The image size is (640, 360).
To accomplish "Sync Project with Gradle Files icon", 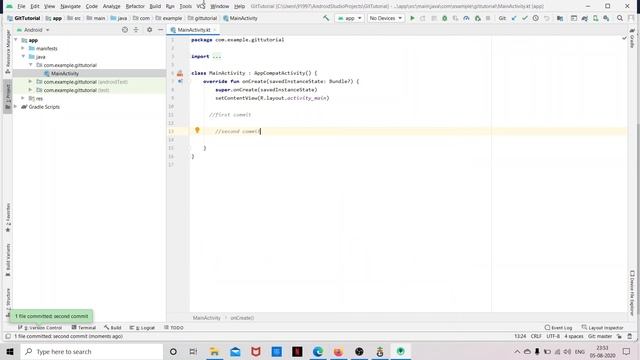I will [584, 18].
